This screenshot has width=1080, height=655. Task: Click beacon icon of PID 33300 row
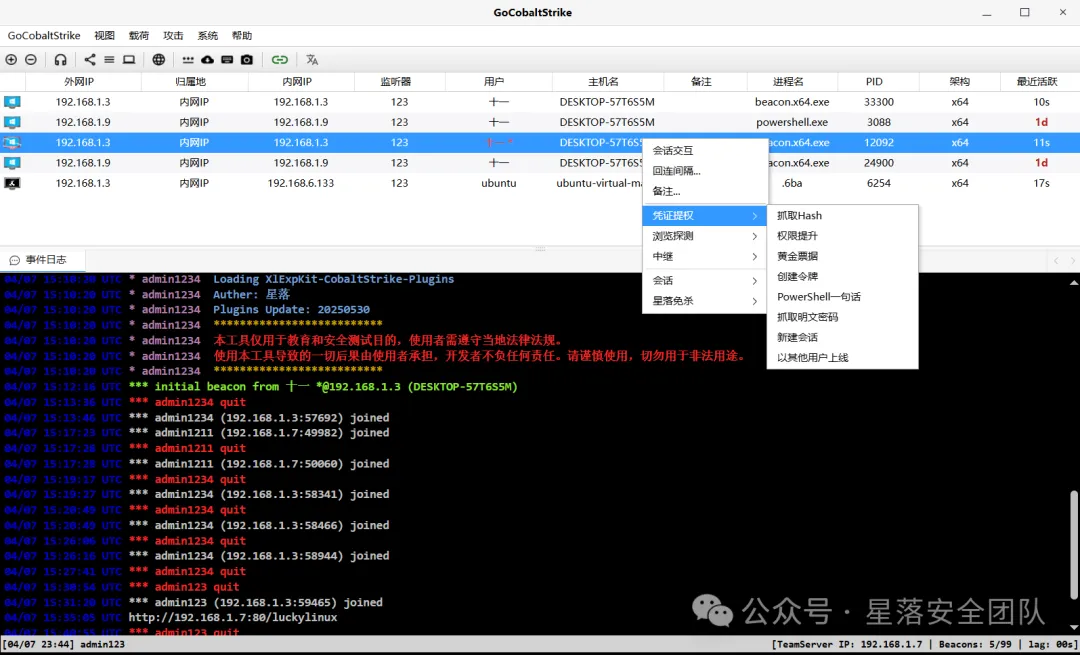tap(12, 102)
